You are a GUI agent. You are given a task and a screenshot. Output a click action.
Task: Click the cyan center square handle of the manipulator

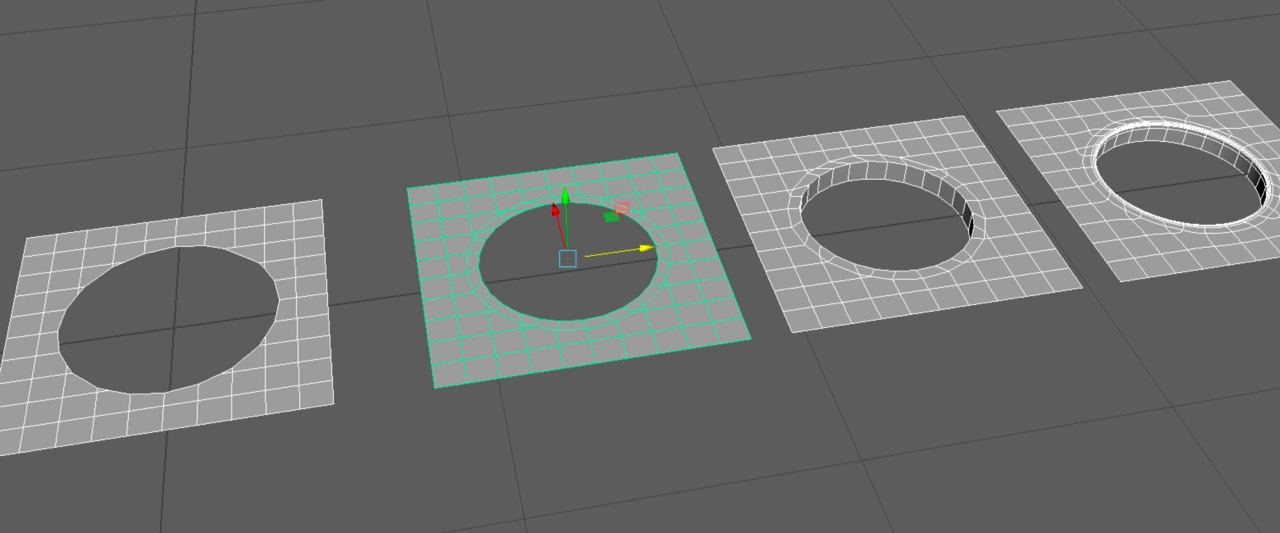click(x=567, y=259)
